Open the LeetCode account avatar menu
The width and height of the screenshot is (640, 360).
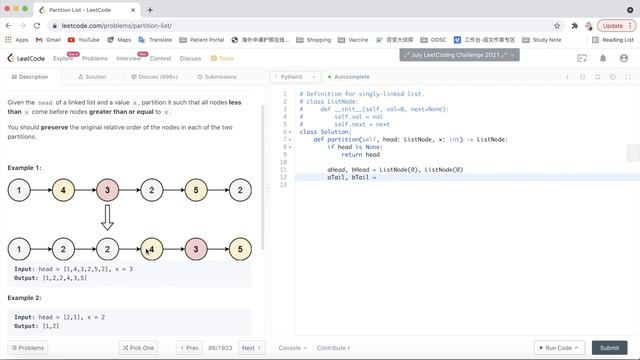click(624, 58)
